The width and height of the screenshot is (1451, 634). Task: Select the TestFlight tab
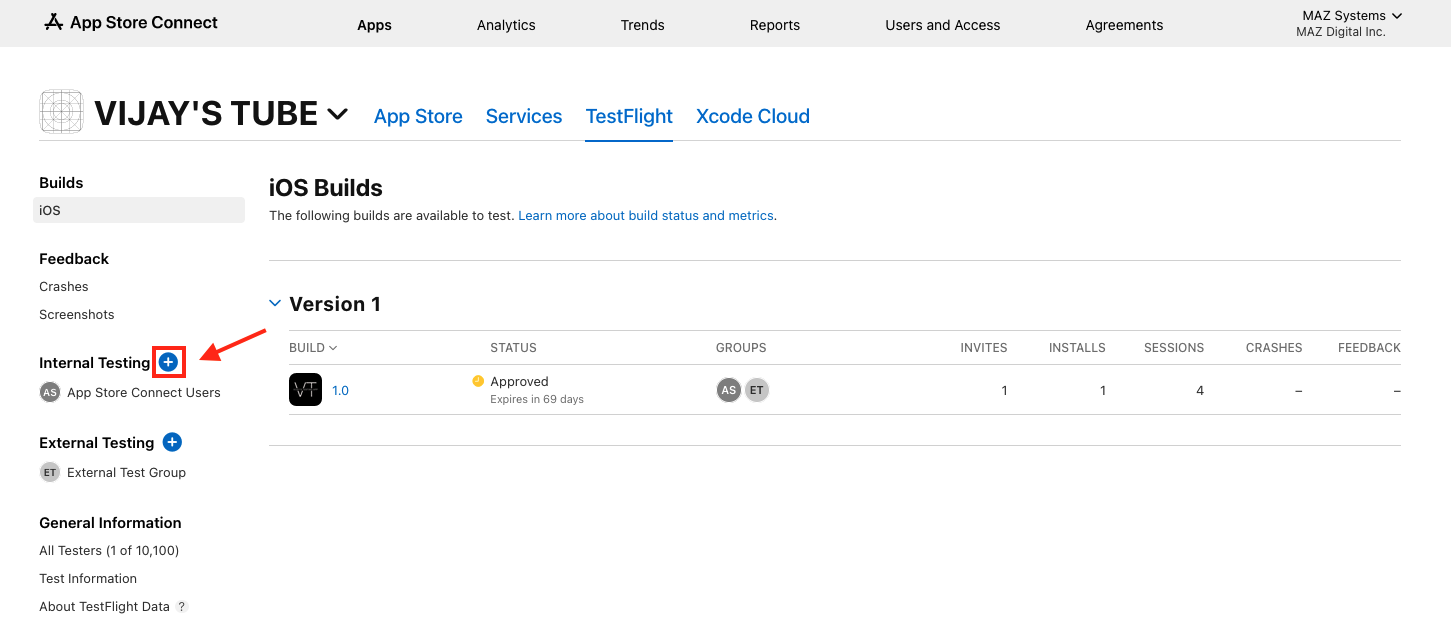click(x=629, y=116)
